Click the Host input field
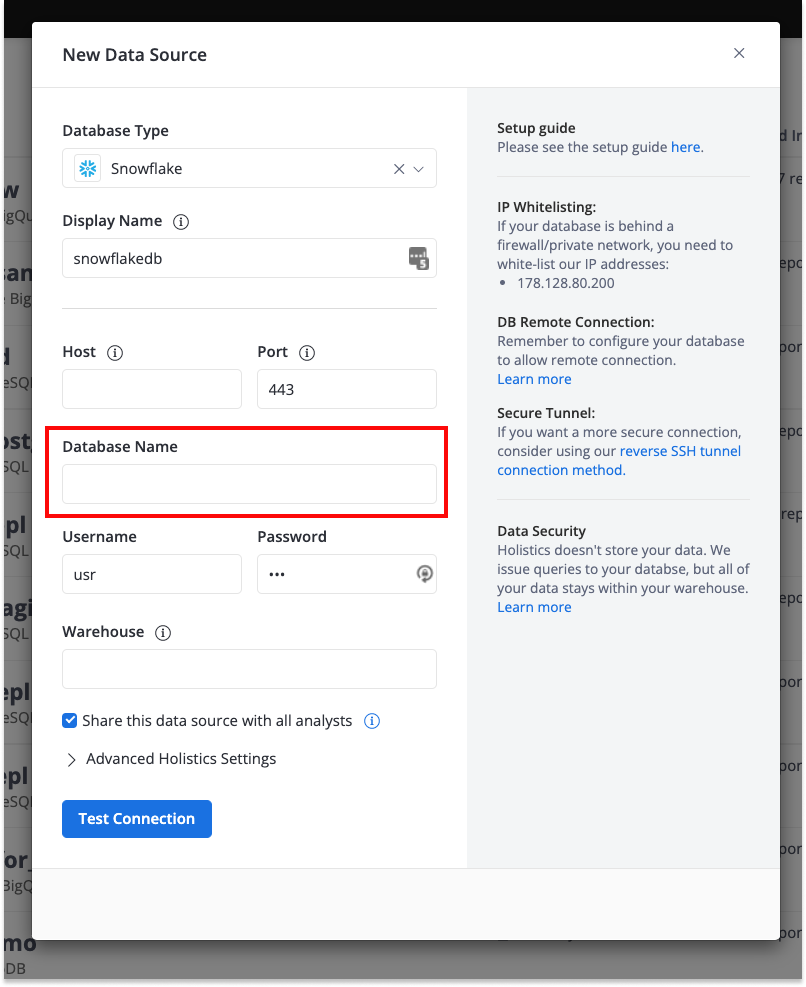This screenshot has height=987, width=806. pos(151,389)
